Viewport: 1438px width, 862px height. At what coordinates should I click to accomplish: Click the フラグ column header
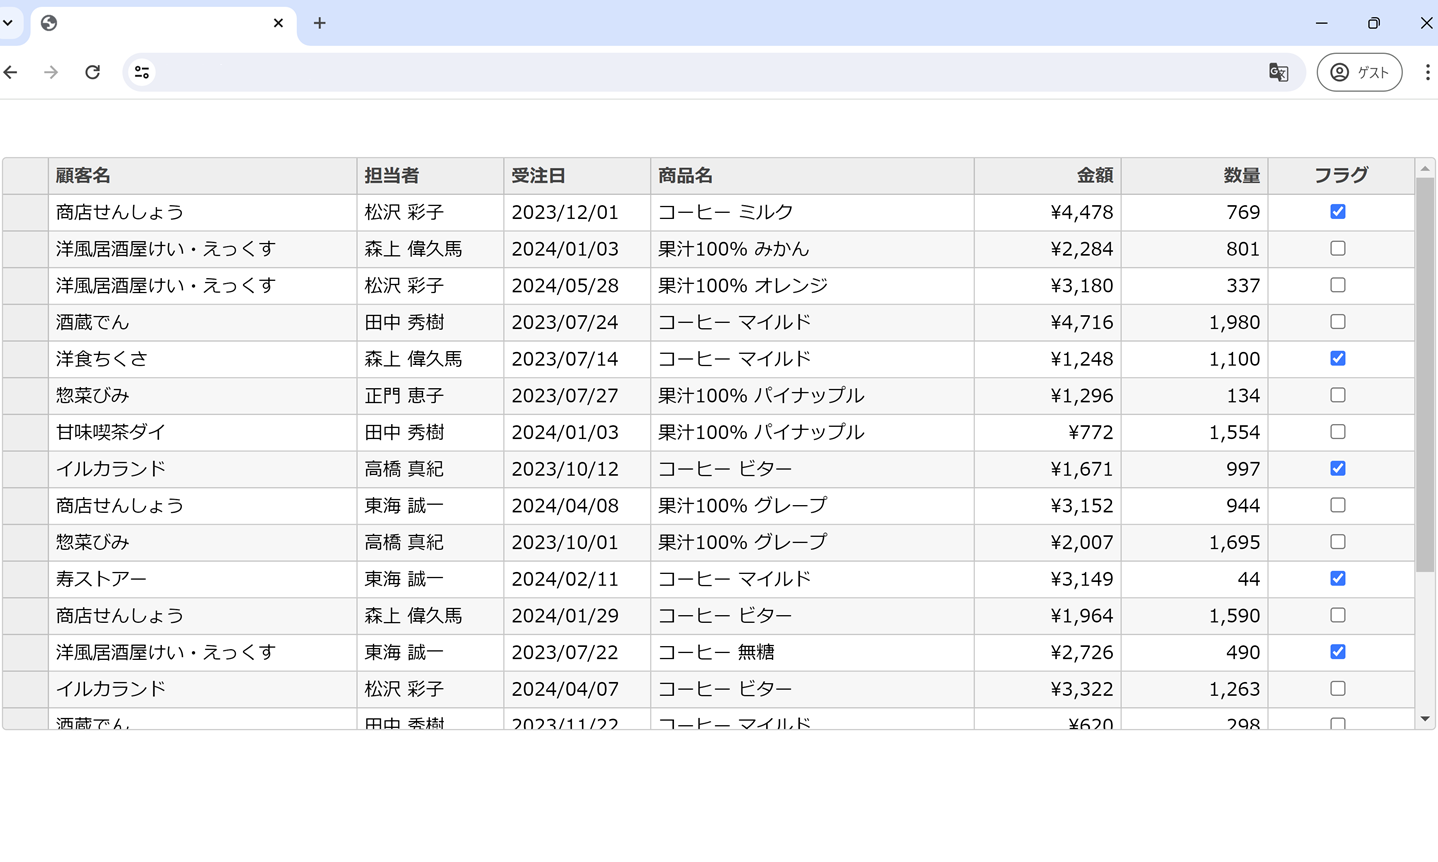[x=1341, y=175]
